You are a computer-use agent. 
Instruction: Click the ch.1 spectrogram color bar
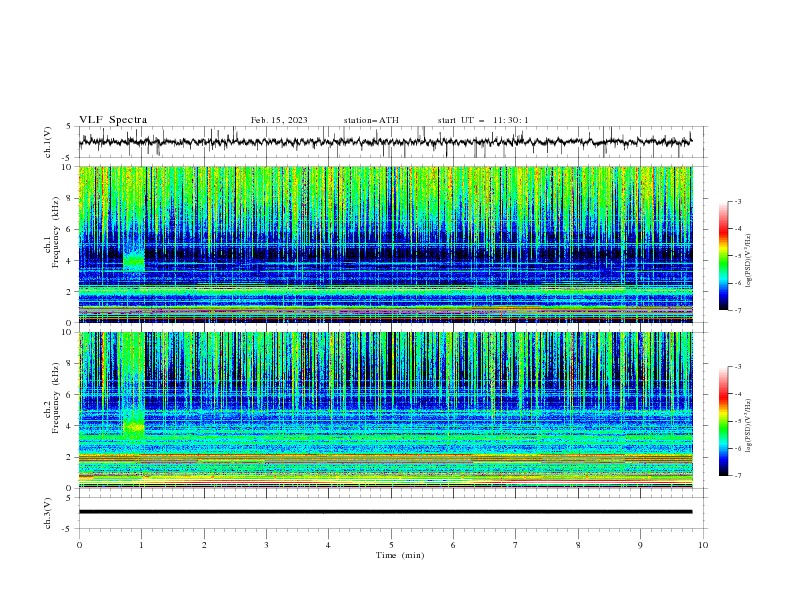723,256
